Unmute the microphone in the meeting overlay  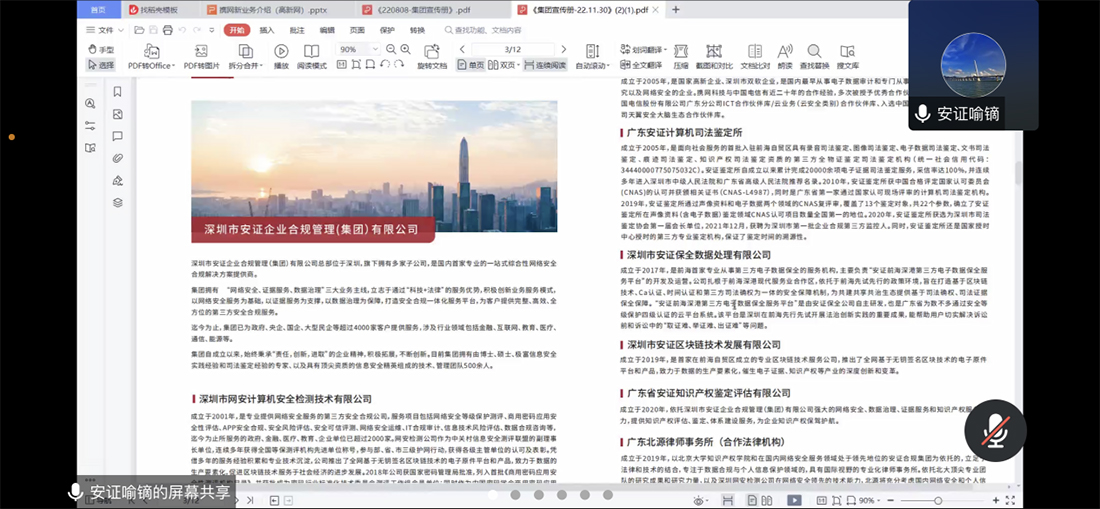[x=995, y=430]
